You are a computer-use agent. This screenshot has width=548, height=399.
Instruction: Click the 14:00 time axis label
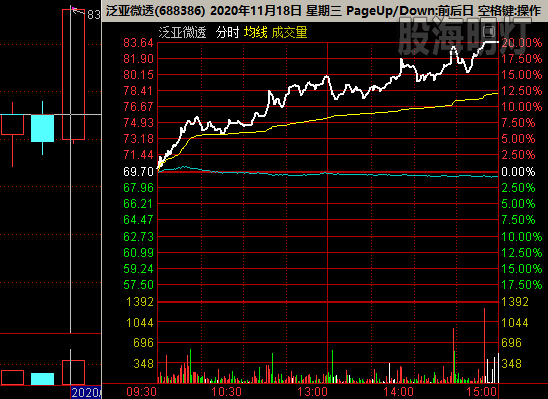398,392
